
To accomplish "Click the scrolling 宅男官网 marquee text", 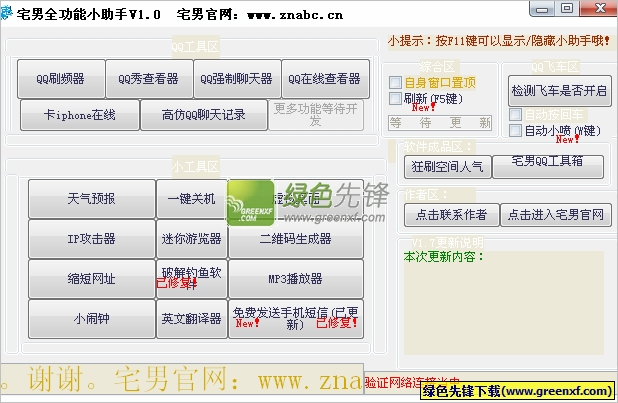I will [181, 379].
